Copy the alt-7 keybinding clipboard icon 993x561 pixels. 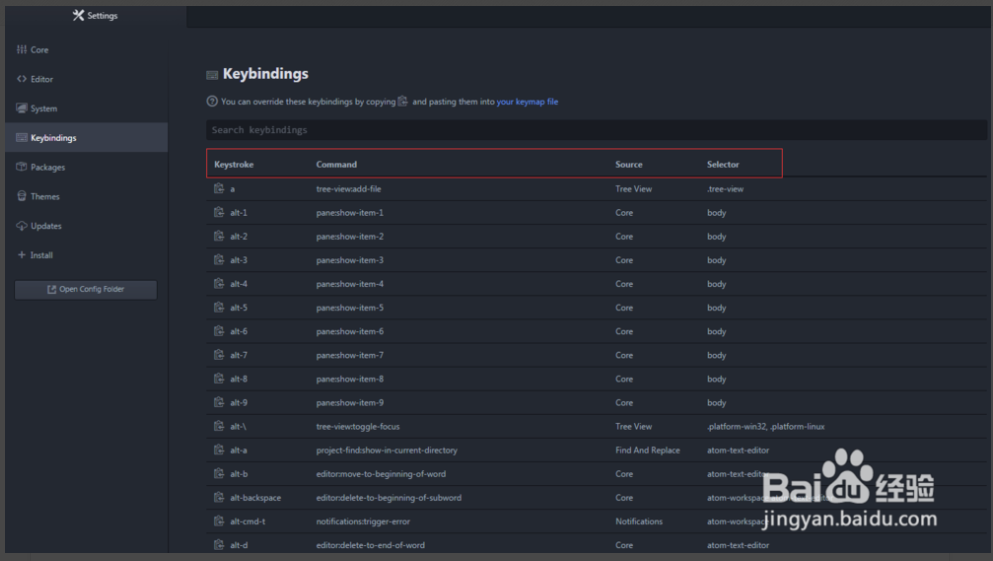point(218,355)
